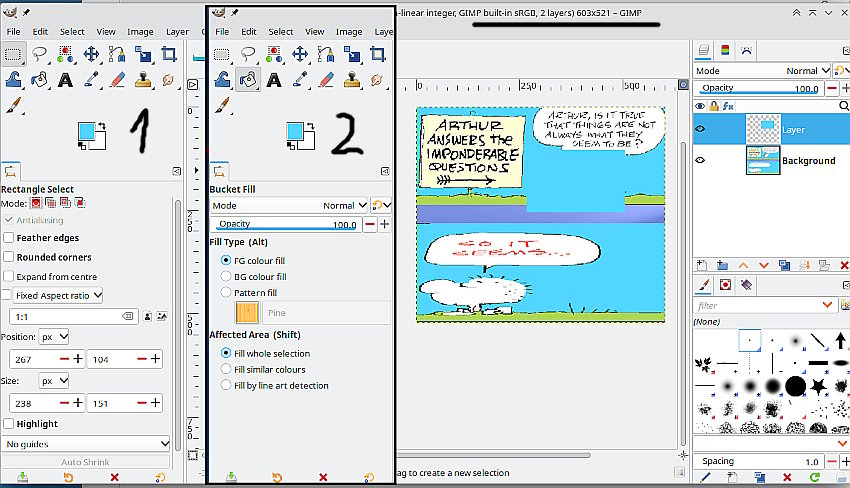Set Rectangle Select mode to add to selection
Screen dimensions: 850x488
[x=50, y=203]
